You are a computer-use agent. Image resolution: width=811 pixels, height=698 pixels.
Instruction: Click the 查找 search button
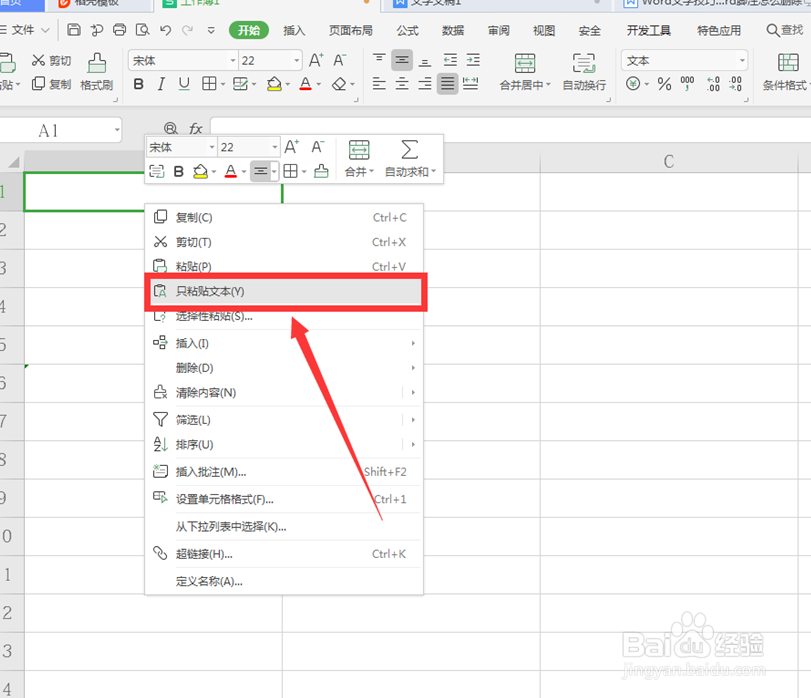click(784, 30)
